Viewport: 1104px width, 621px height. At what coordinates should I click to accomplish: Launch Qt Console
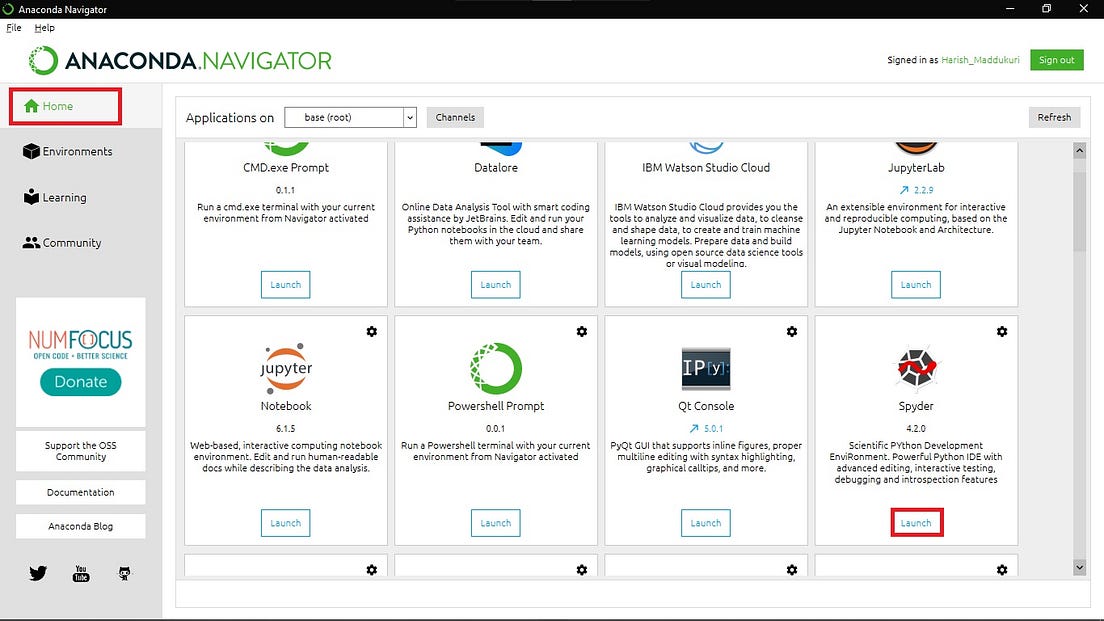pyautogui.click(x=705, y=523)
